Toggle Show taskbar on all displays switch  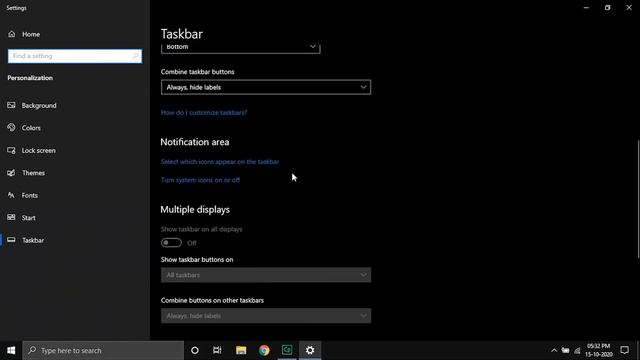tap(171, 243)
